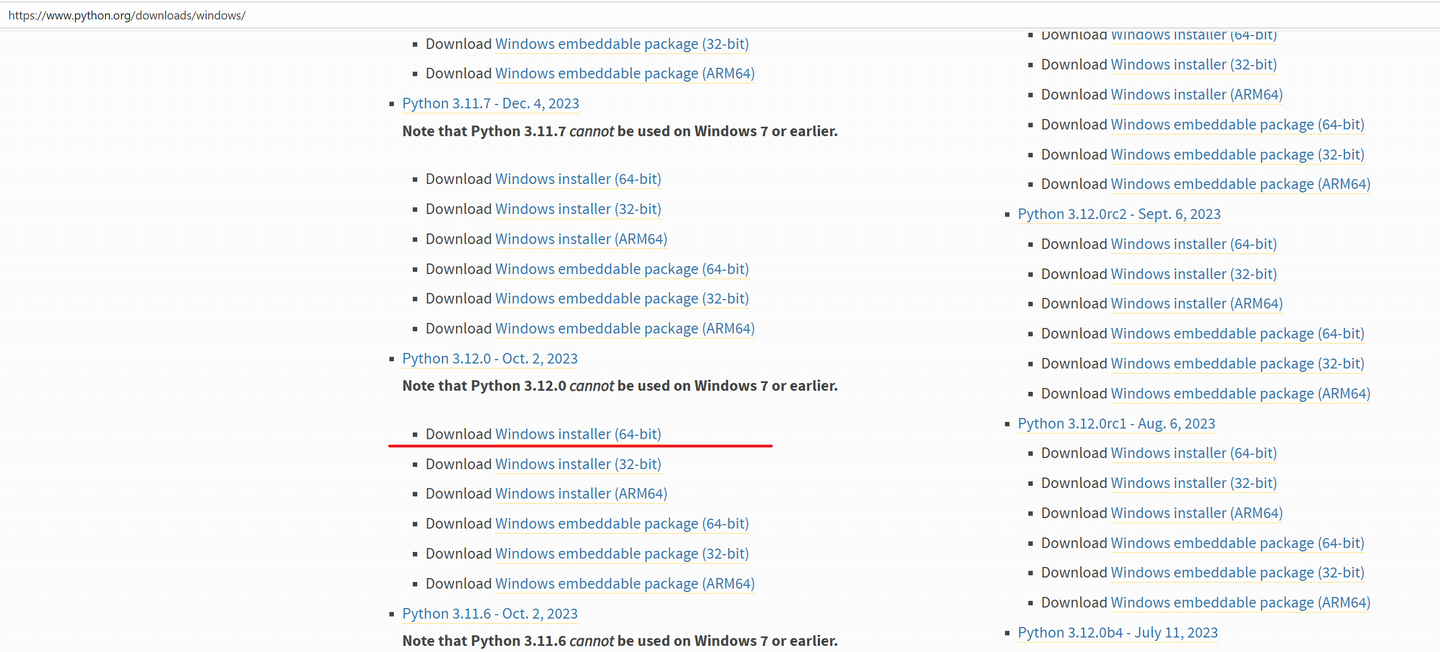Image resolution: width=1440 pixels, height=652 pixels.
Task: Open the Python 3.12.0rc2 - Sept. 6, 2023 pre-release link
Action: [x=1119, y=214]
